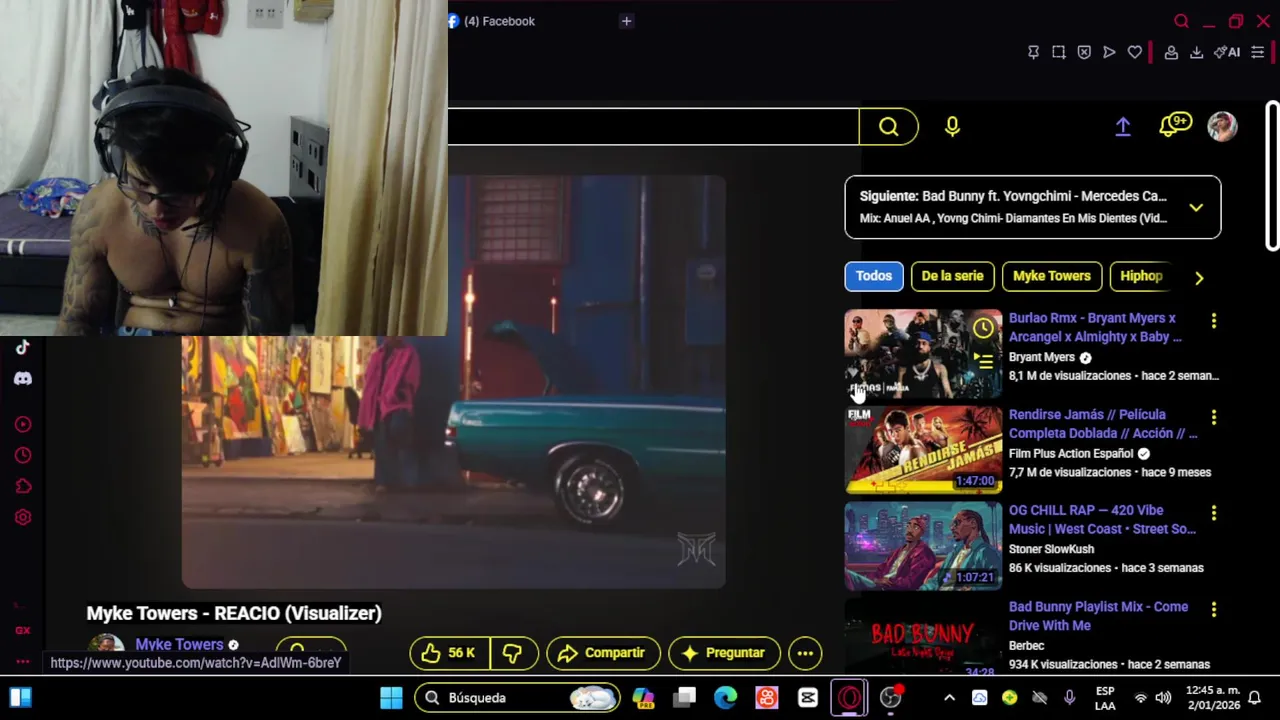Click the Myke Towers REACIO video player

(x=453, y=382)
